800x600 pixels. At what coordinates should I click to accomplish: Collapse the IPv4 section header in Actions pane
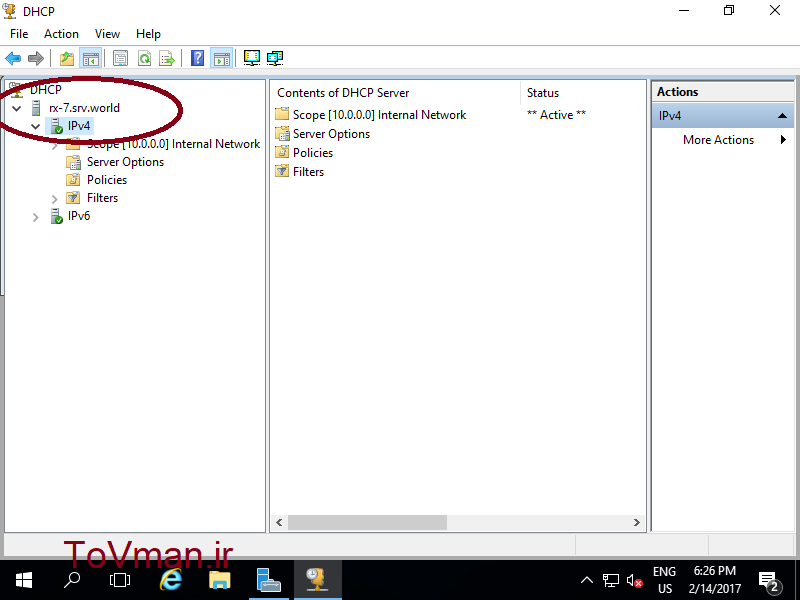pos(784,116)
